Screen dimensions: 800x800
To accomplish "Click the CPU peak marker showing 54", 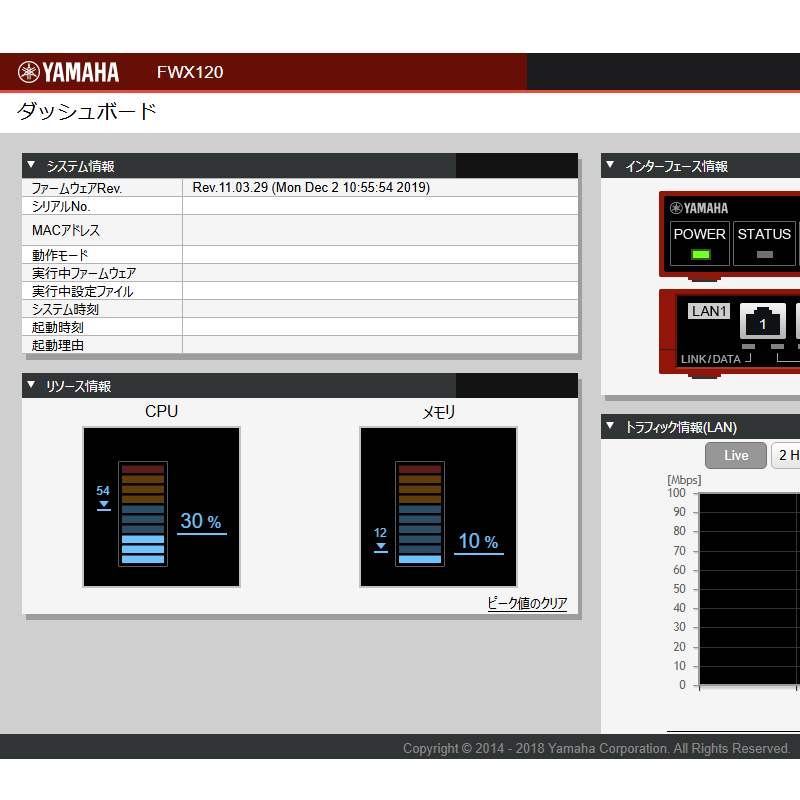I will pos(103,497).
